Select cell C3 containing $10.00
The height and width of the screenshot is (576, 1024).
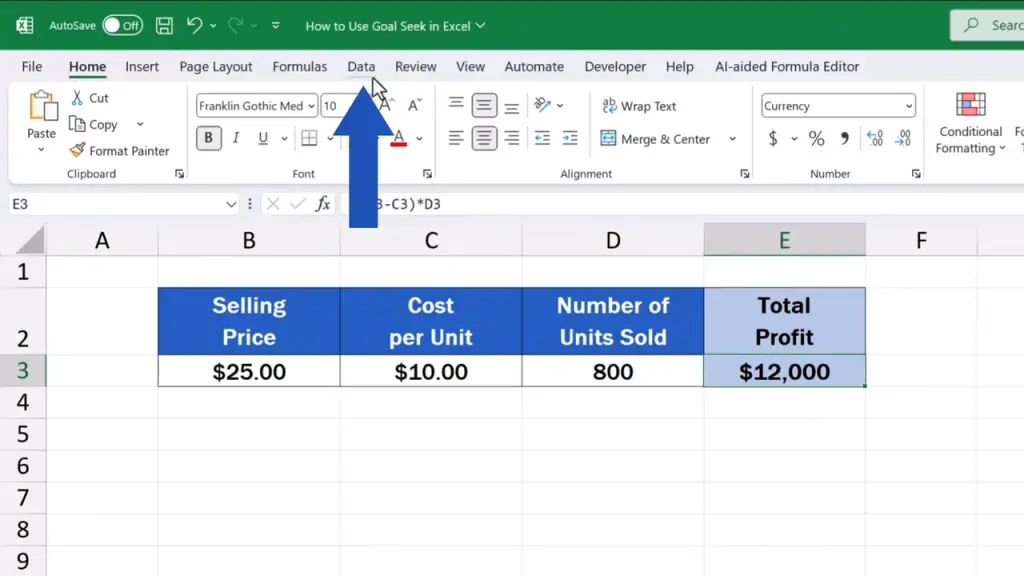430,372
